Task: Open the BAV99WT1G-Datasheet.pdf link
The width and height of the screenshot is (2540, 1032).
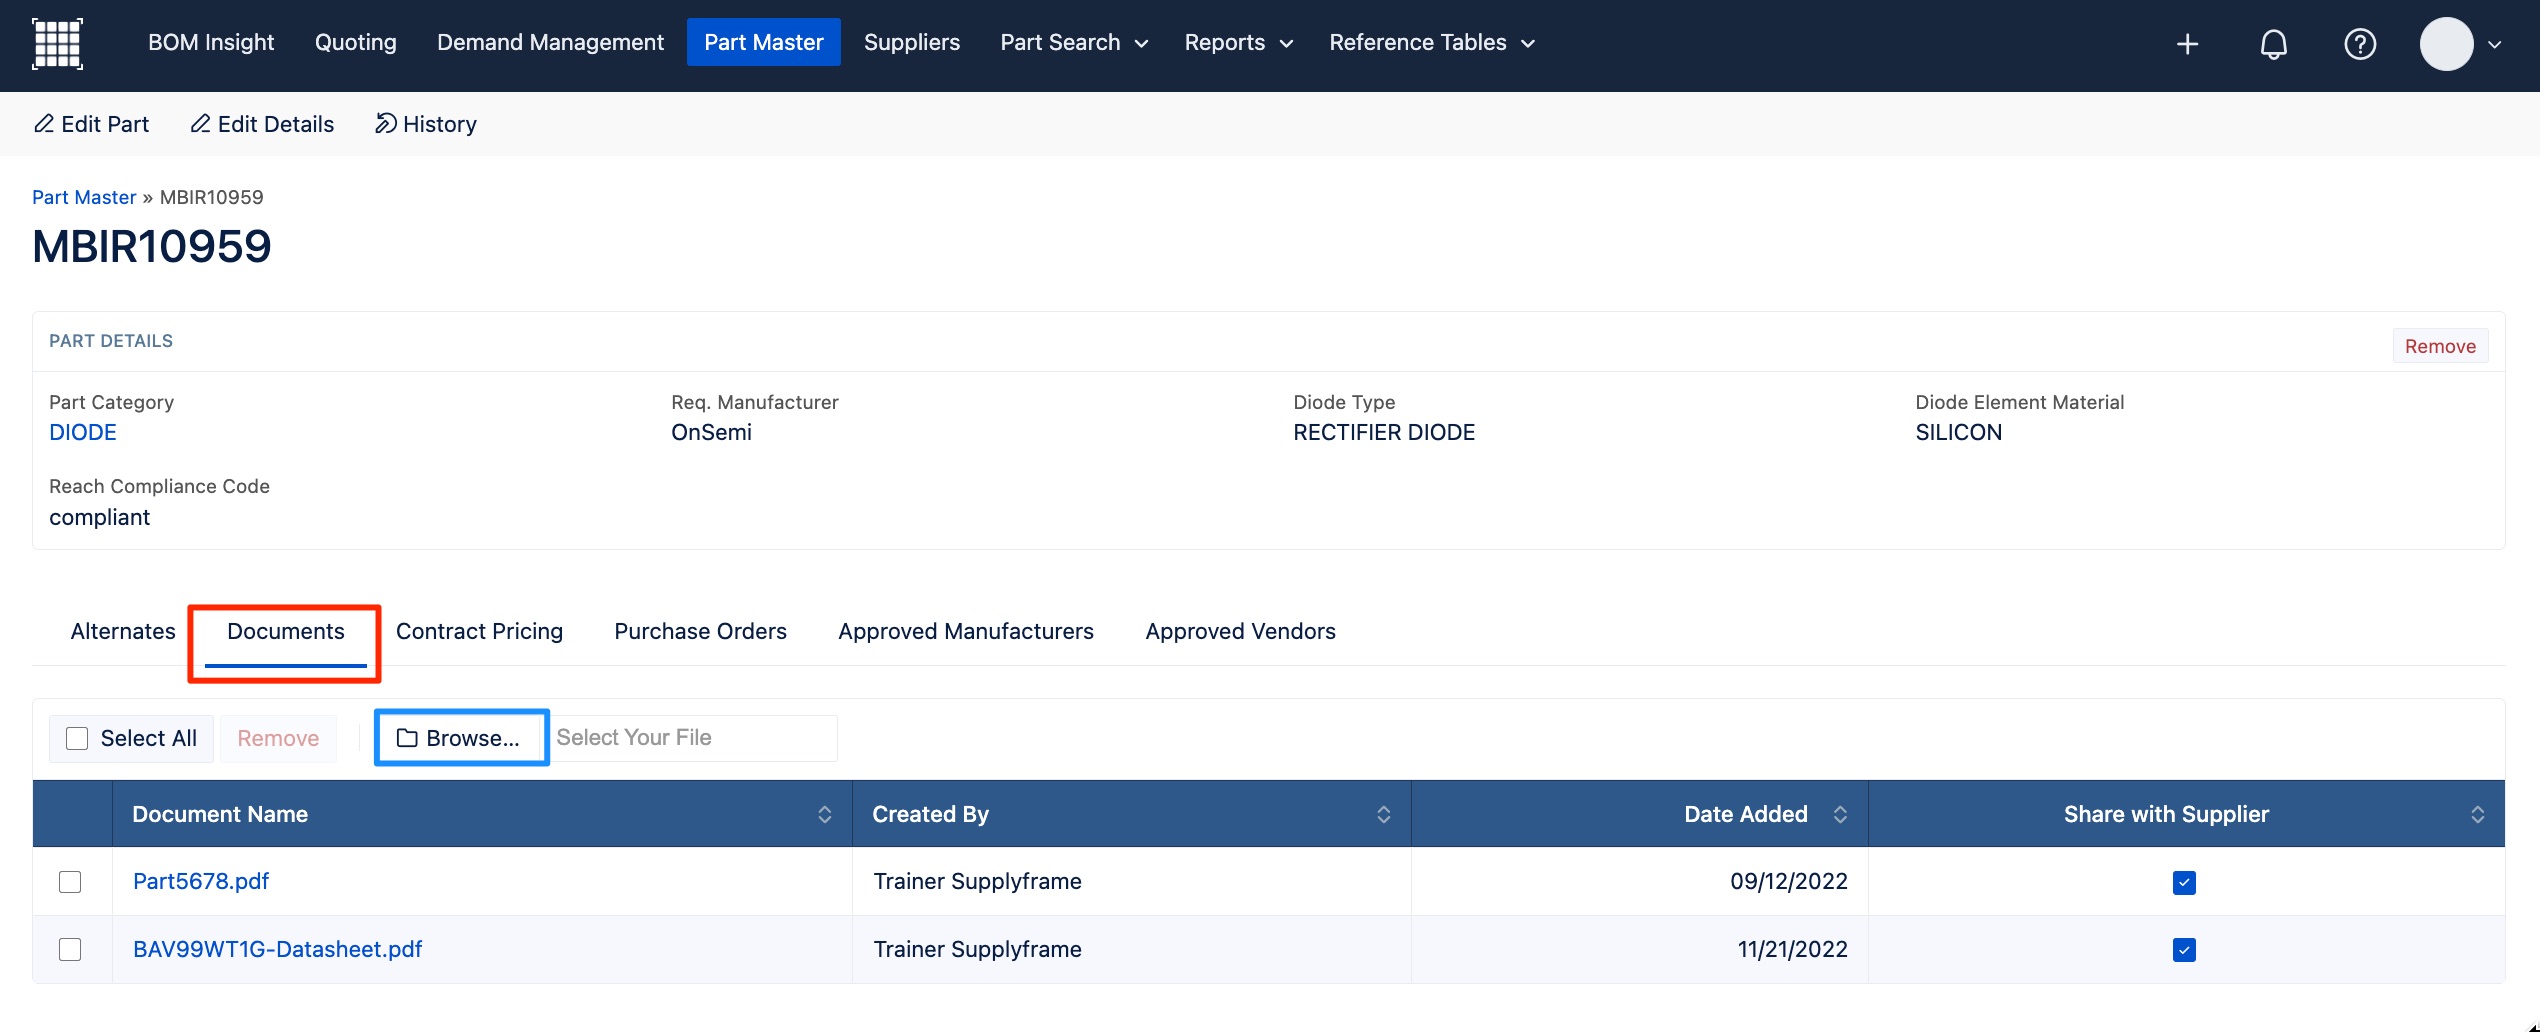Action: [x=278, y=949]
